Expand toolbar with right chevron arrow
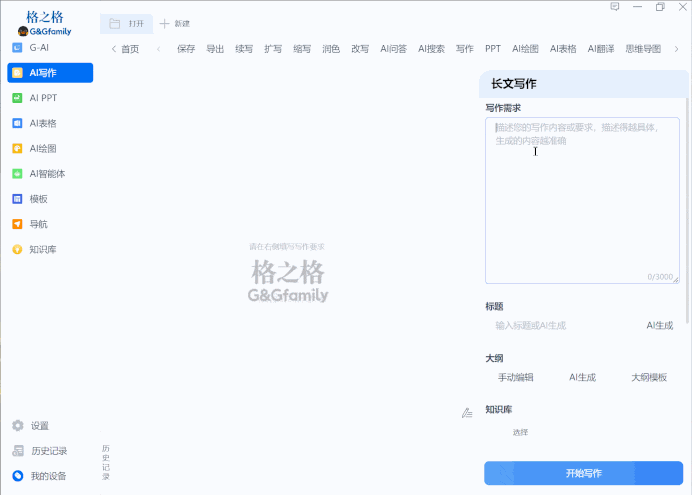Image resolution: width=692 pixels, height=495 pixels. pos(677,48)
